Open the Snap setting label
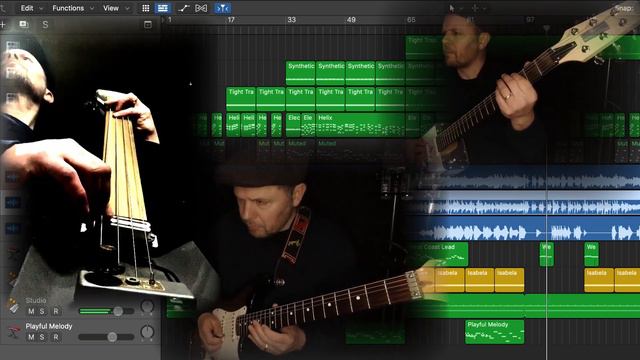This screenshot has height=360, width=640. tap(624, 8)
